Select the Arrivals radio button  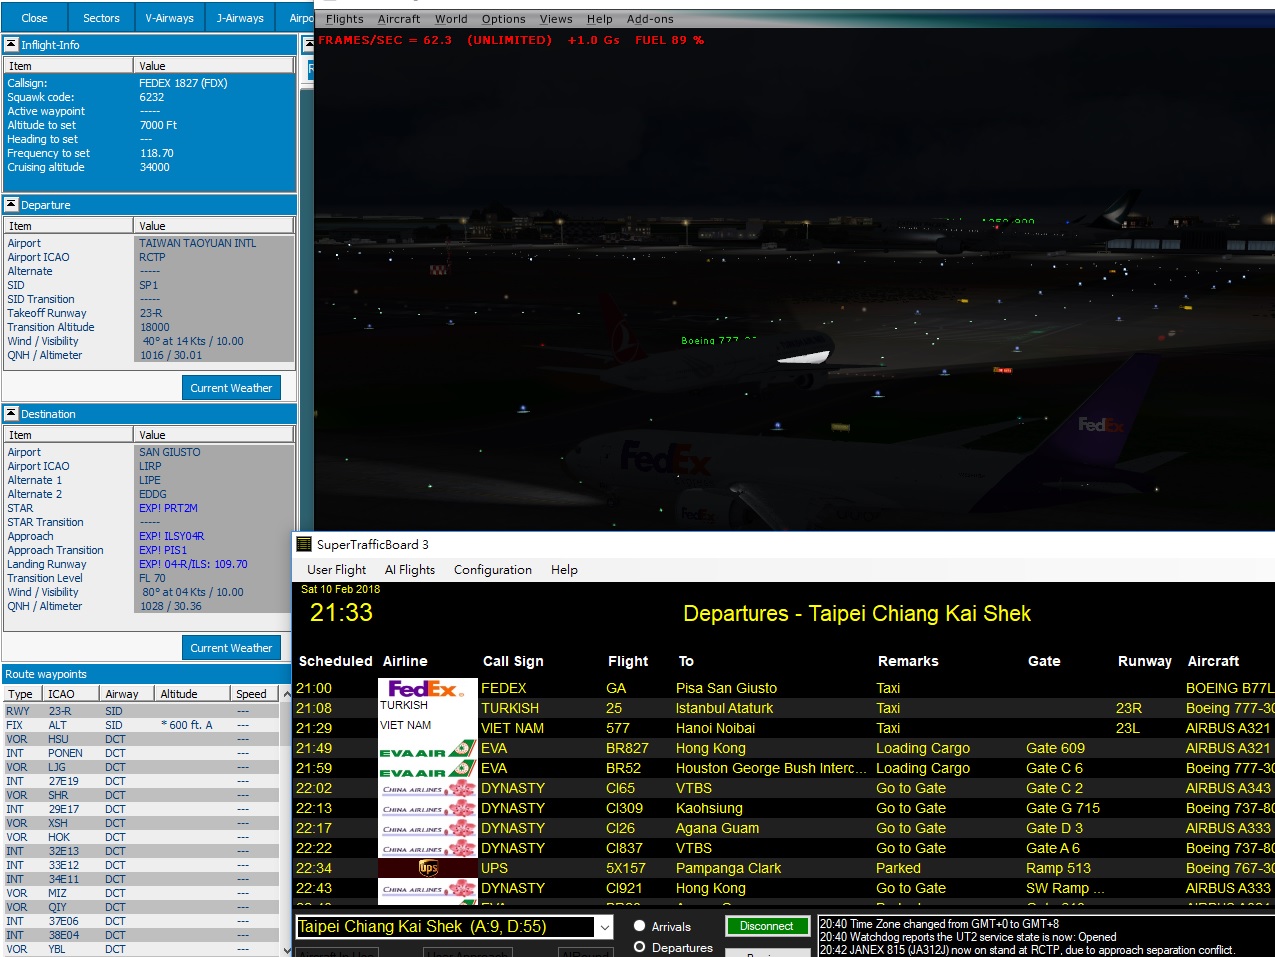[x=640, y=926]
